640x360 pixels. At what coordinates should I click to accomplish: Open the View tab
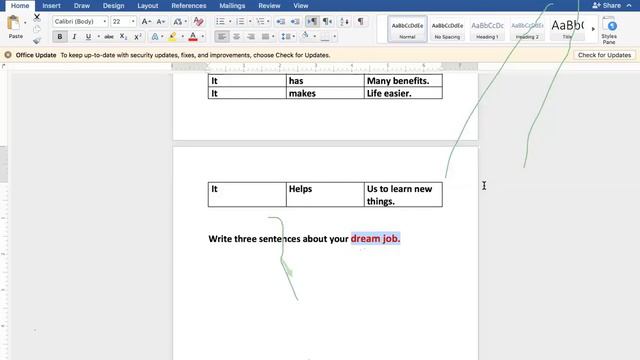(x=301, y=6)
